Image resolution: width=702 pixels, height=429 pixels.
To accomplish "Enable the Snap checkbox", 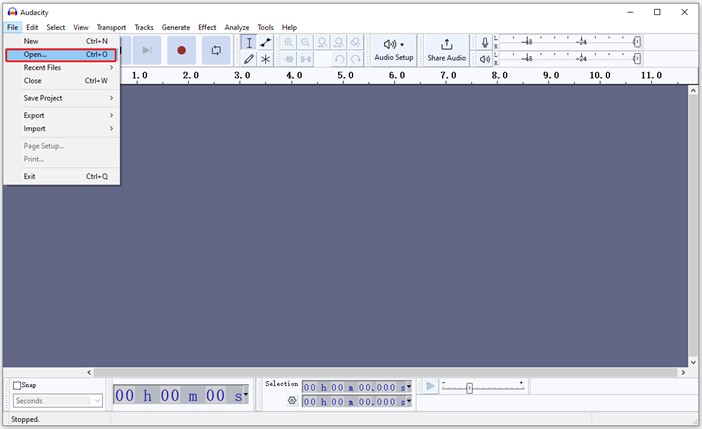I will coord(18,385).
